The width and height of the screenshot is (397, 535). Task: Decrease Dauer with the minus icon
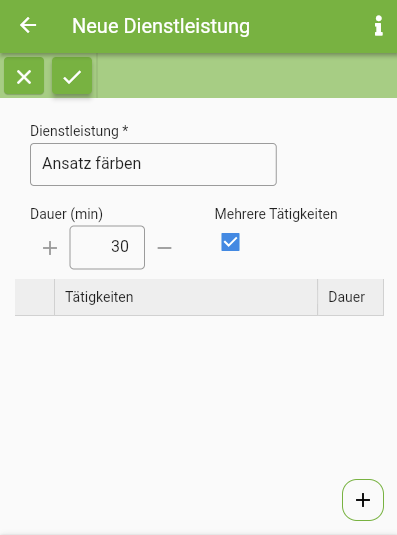(x=164, y=248)
